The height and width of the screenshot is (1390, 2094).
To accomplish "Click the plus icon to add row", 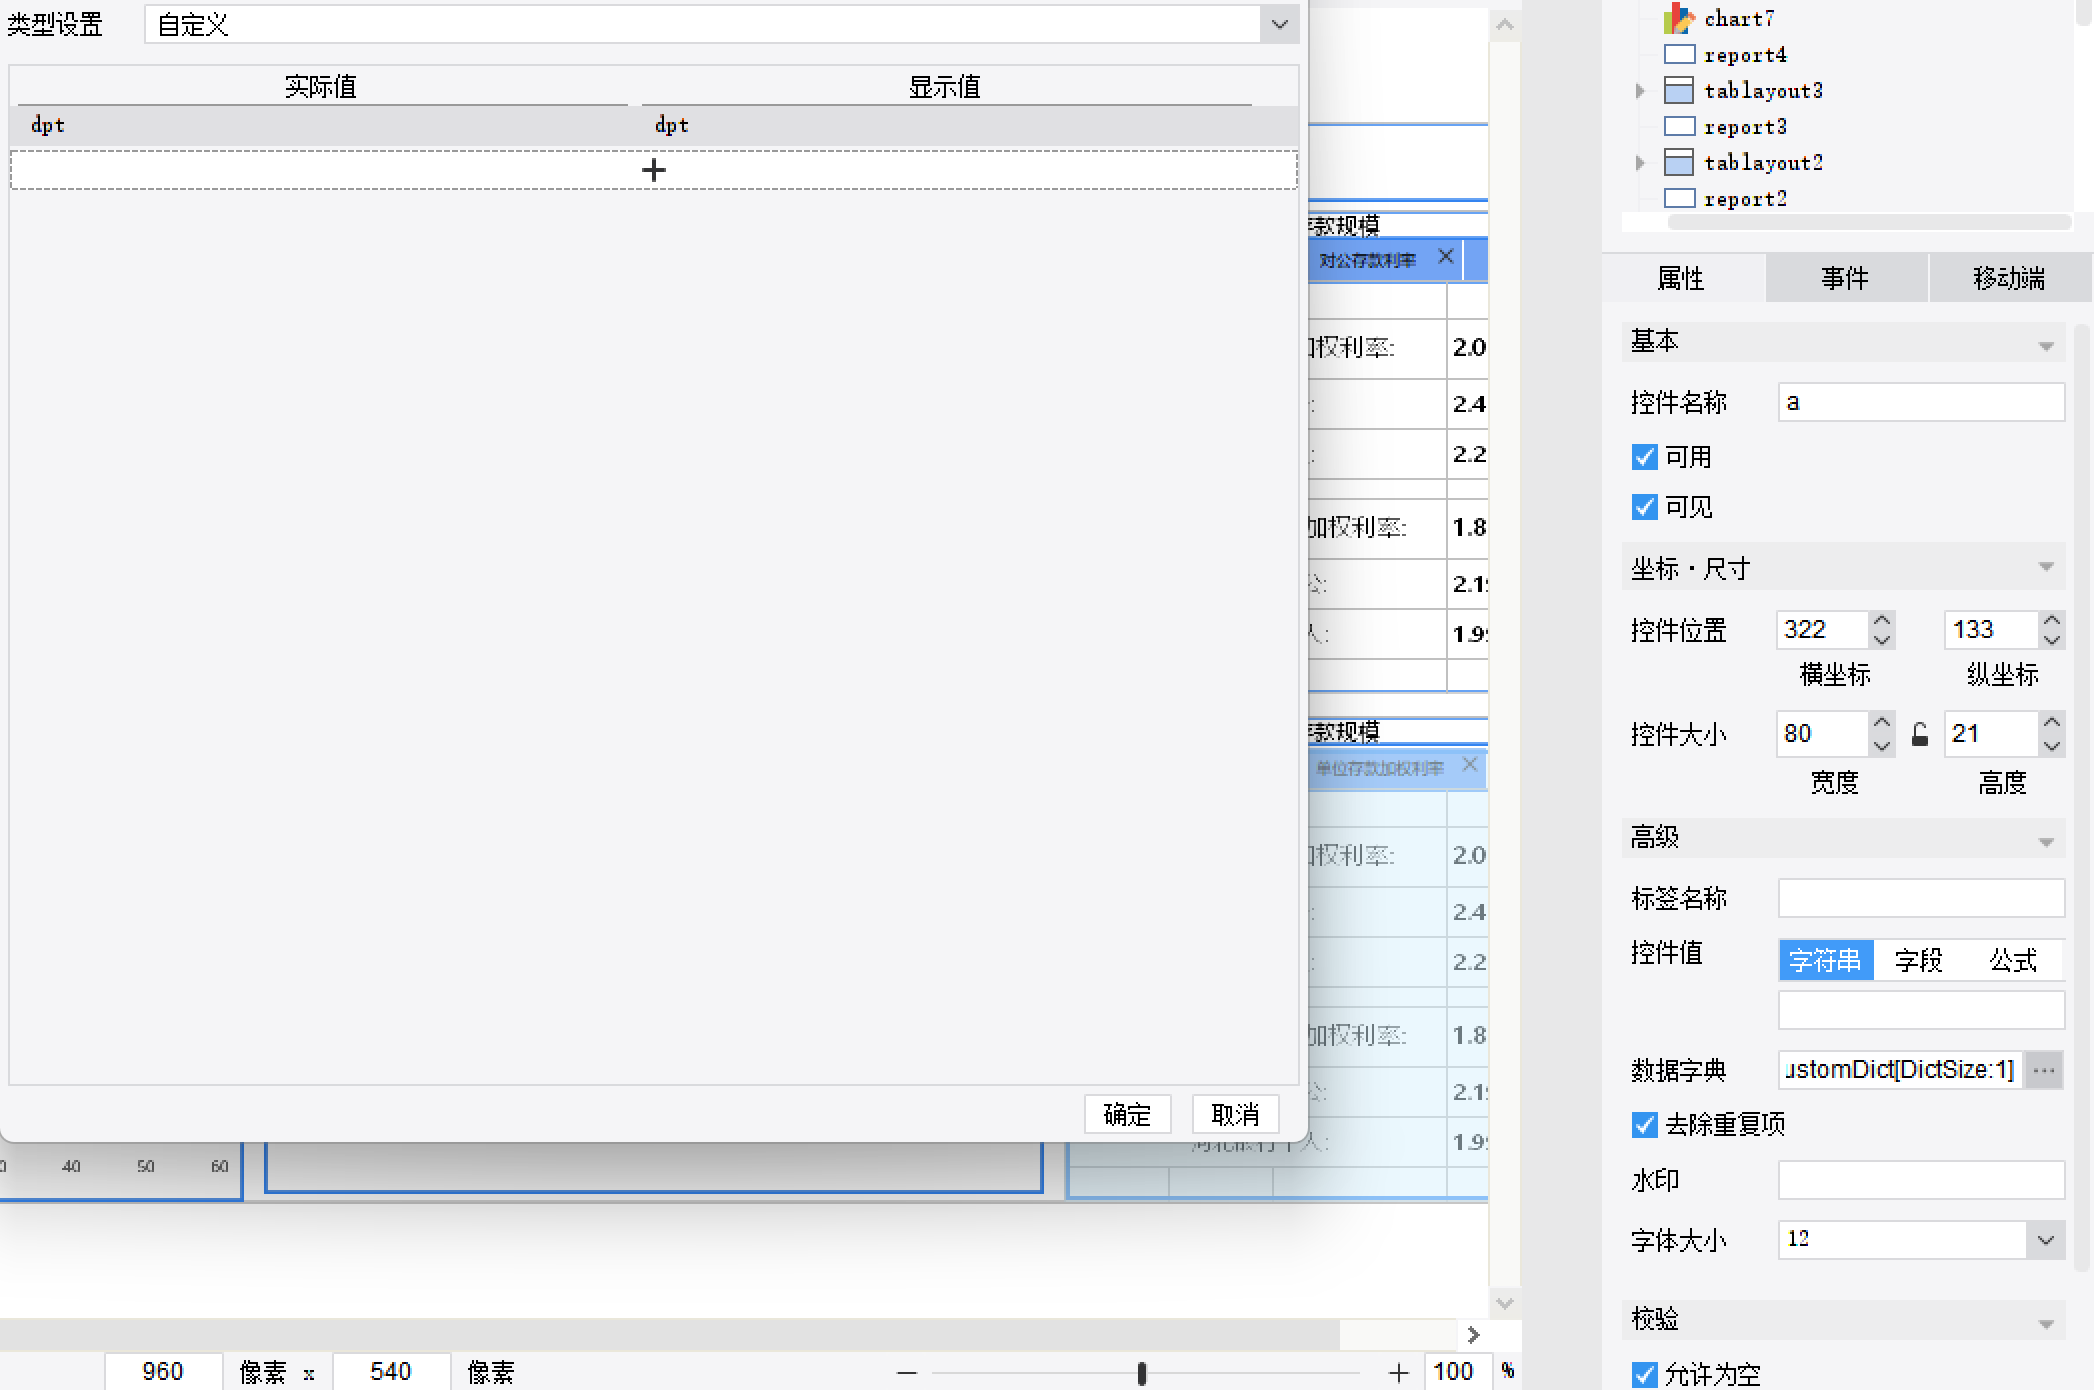I will [x=654, y=170].
